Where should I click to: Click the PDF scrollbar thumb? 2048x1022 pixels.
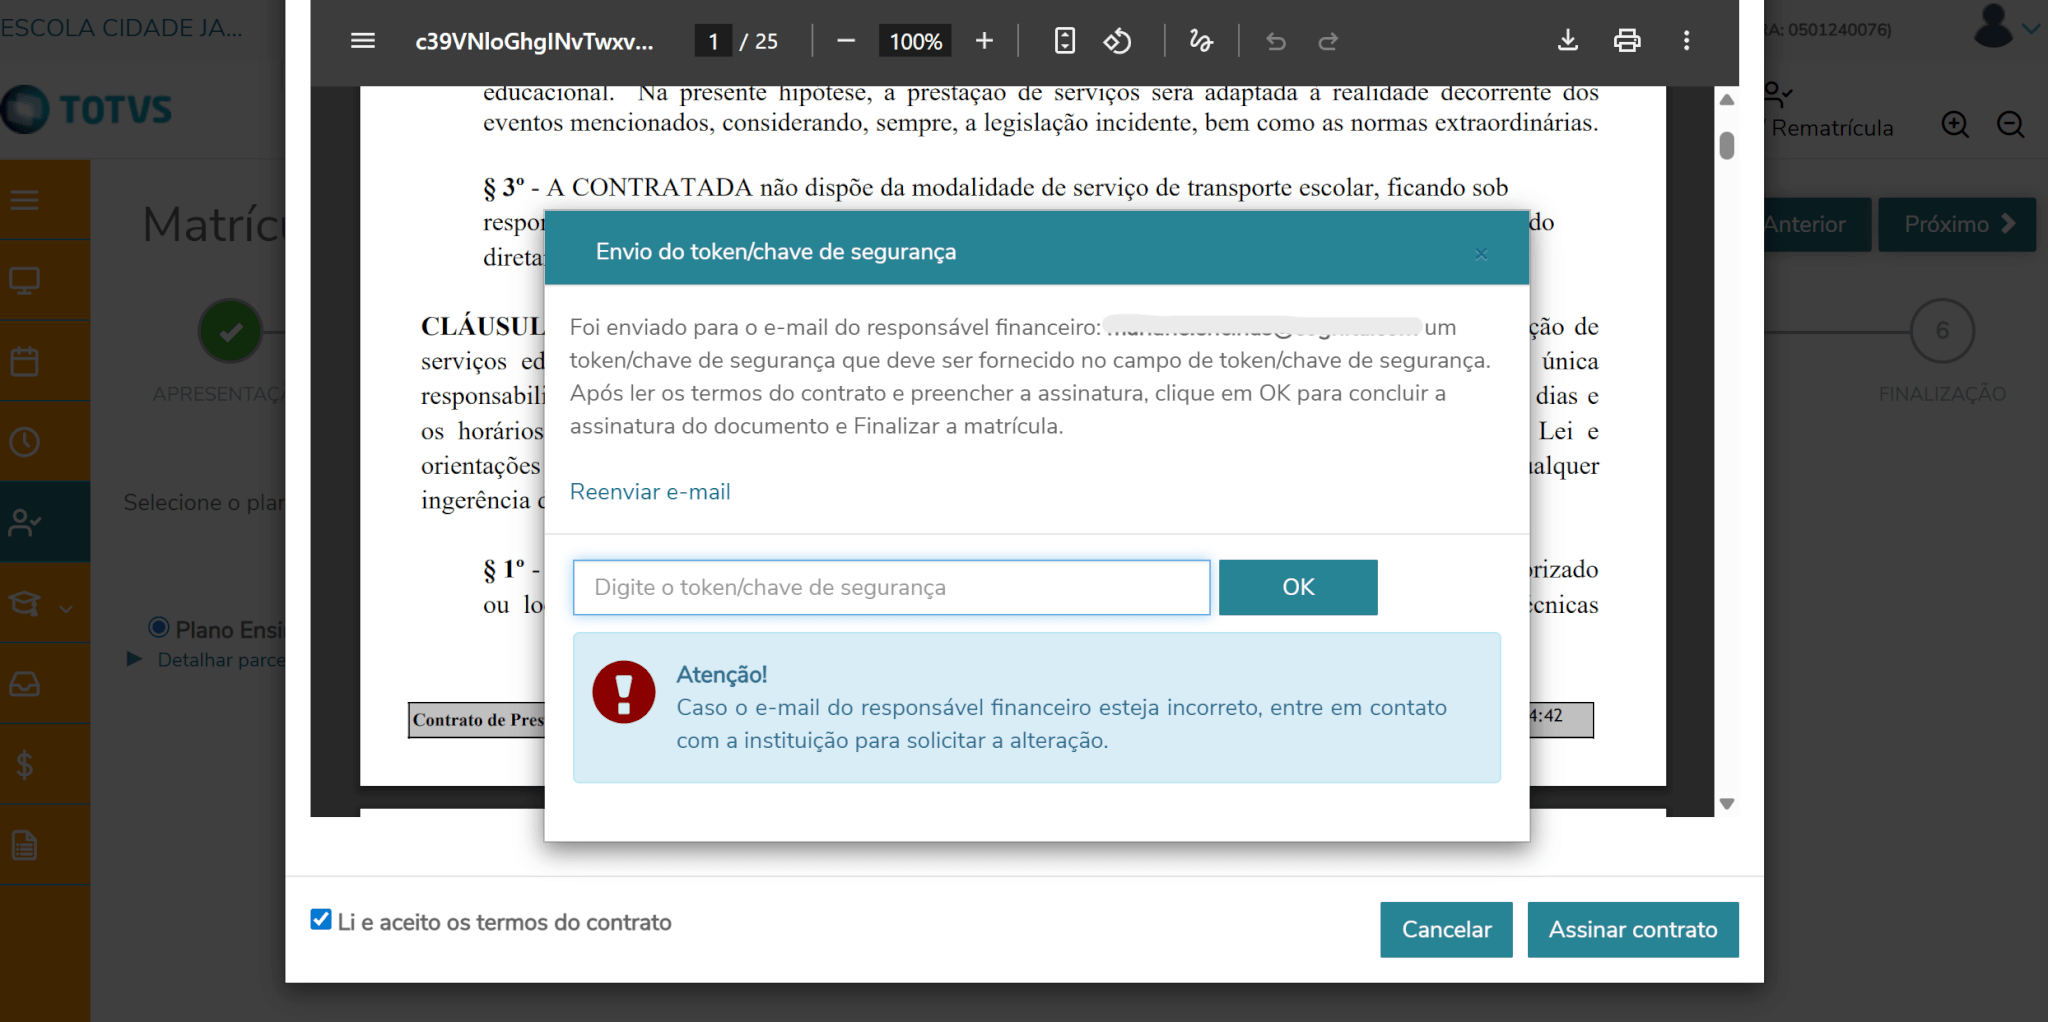click(x=1727, y=146)
